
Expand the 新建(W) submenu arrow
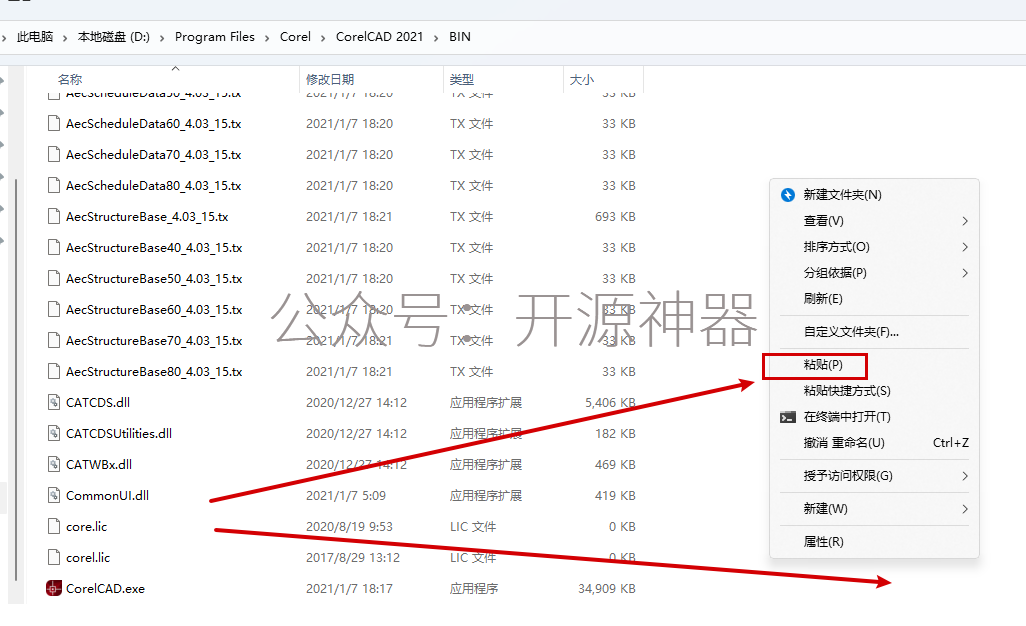964,509
